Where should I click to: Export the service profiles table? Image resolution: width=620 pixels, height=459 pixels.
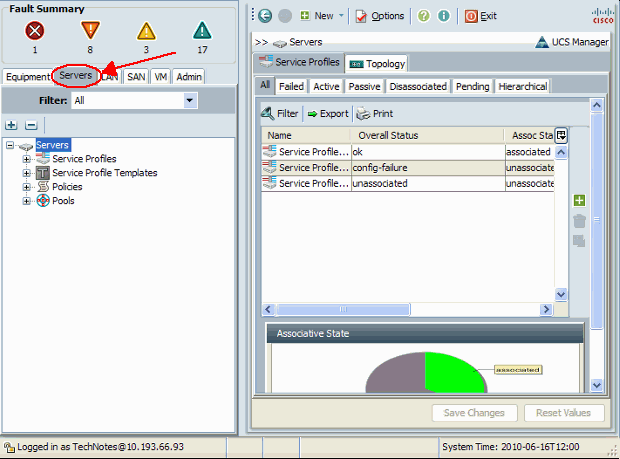pos(328,114)
